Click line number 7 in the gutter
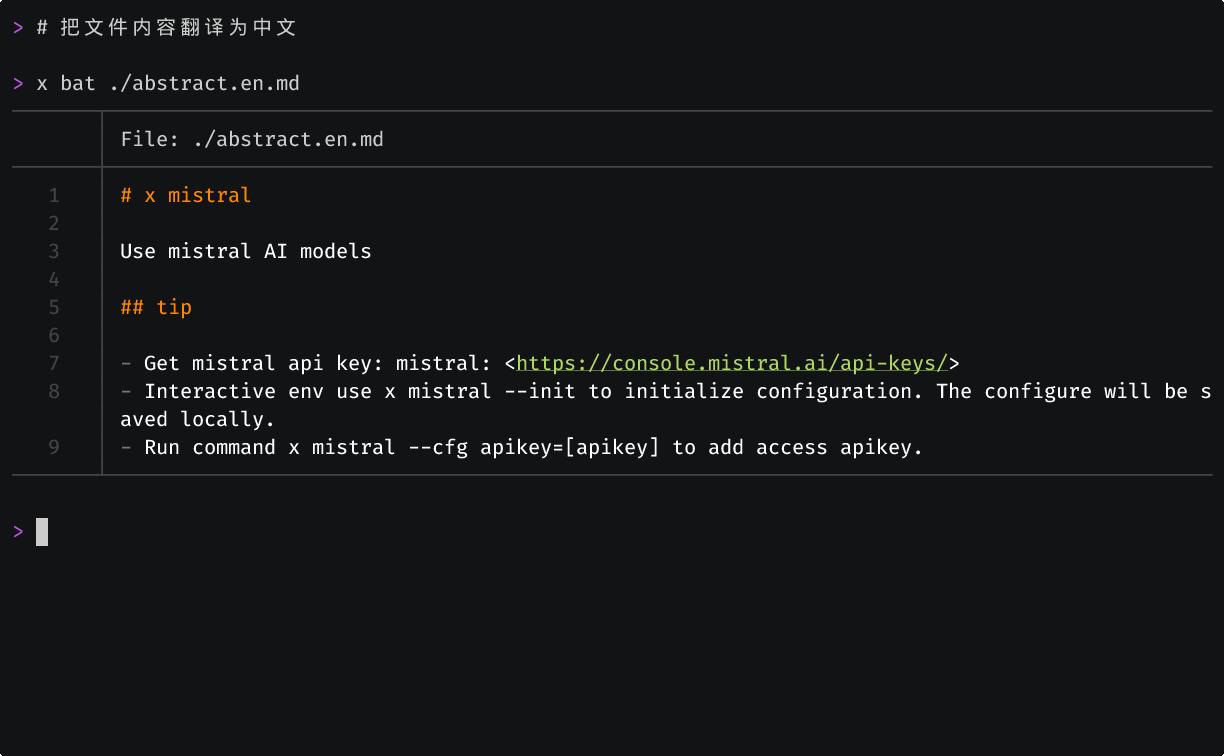 coord(54,363)
